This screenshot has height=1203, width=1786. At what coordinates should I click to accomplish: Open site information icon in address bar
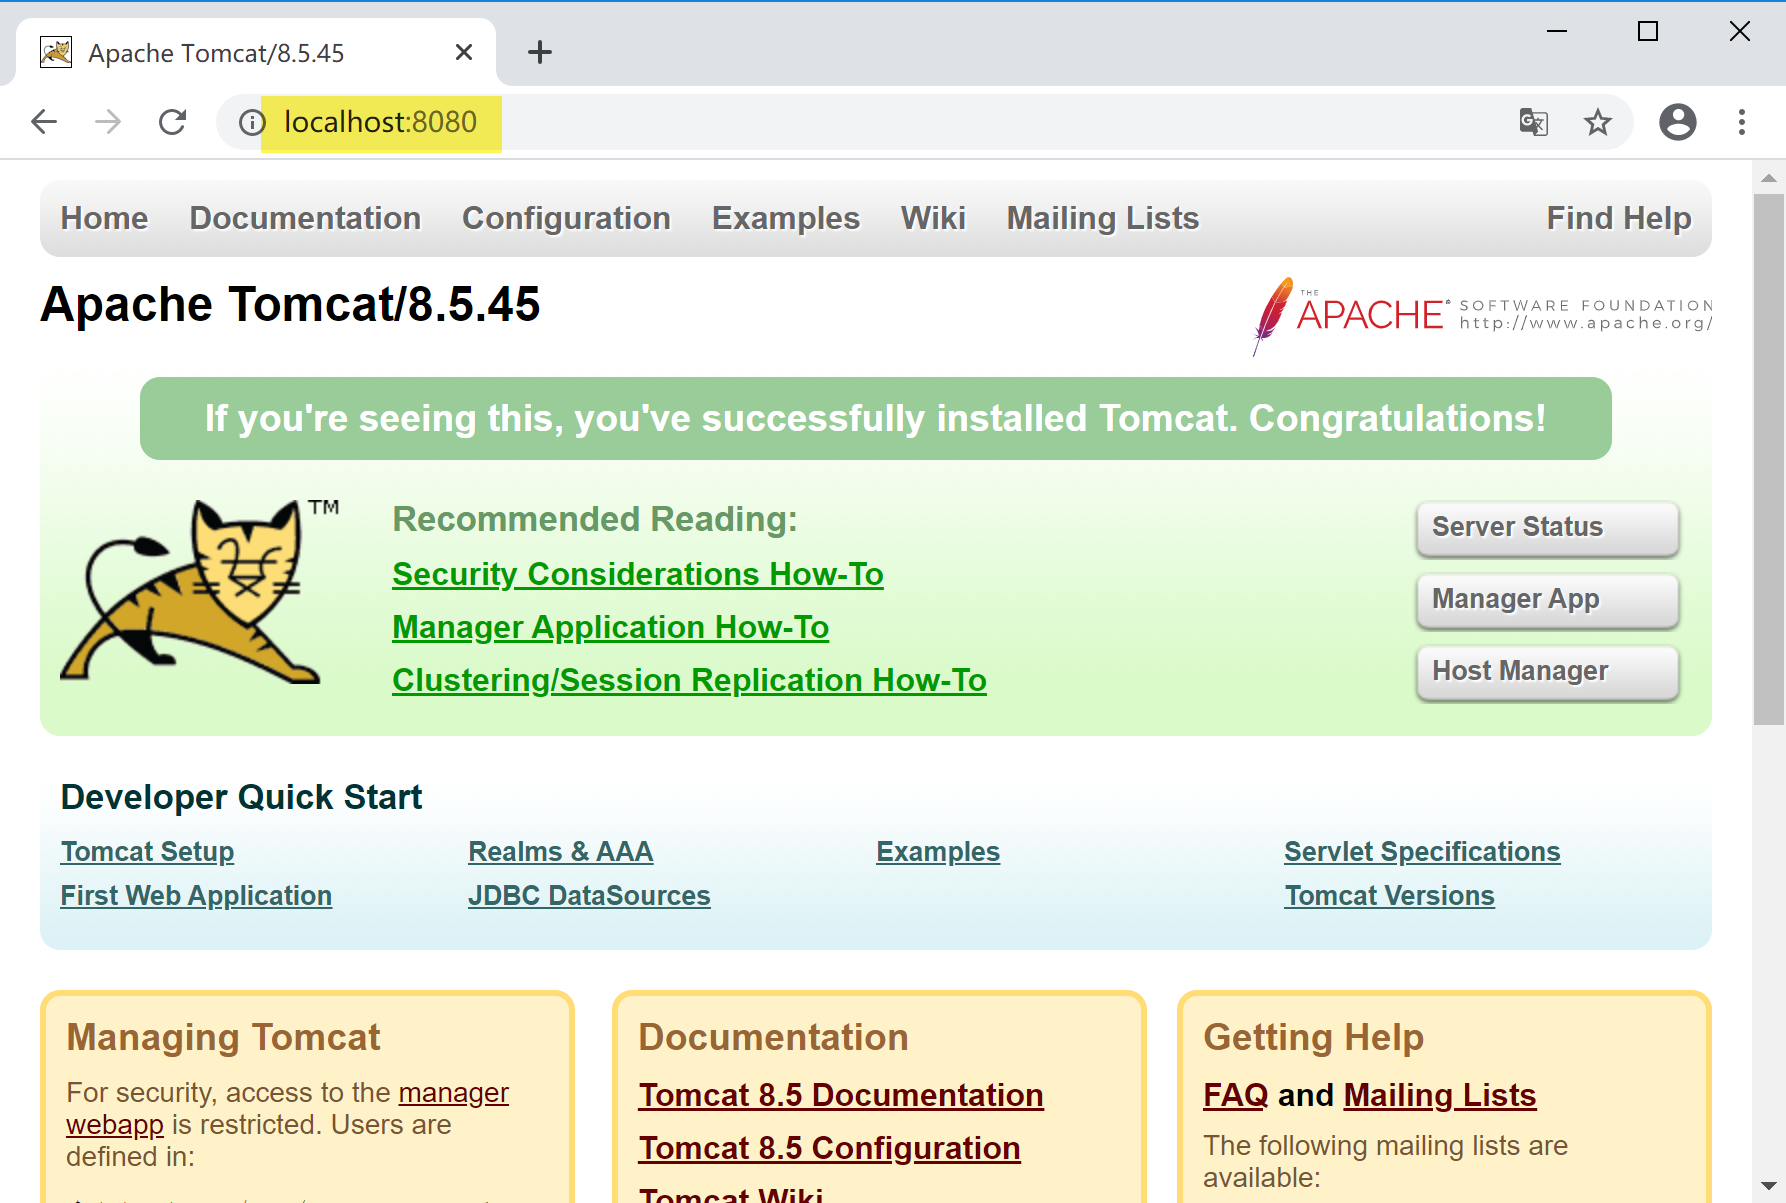[252, 122]
